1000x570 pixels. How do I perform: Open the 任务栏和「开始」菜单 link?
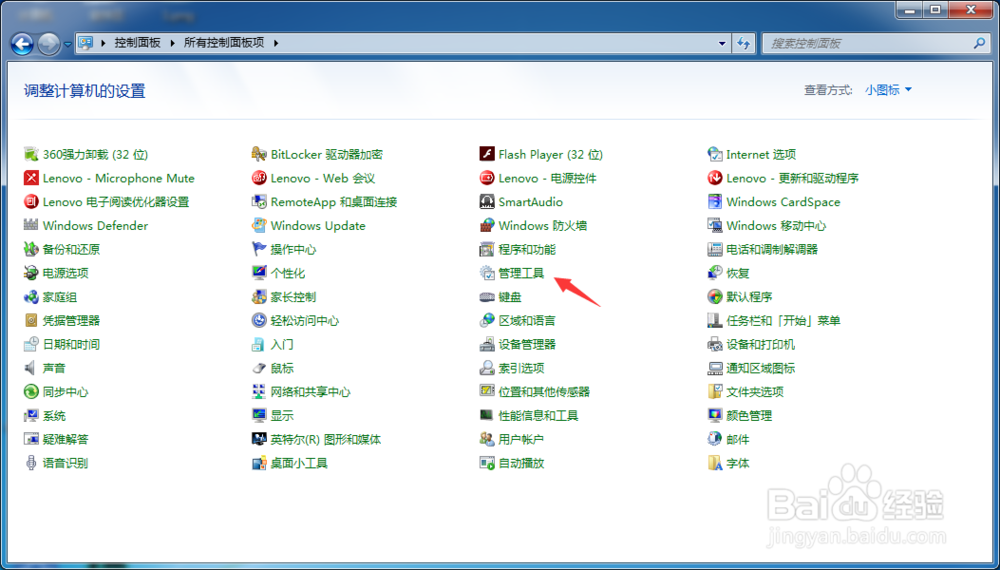[x=783, y=321]
